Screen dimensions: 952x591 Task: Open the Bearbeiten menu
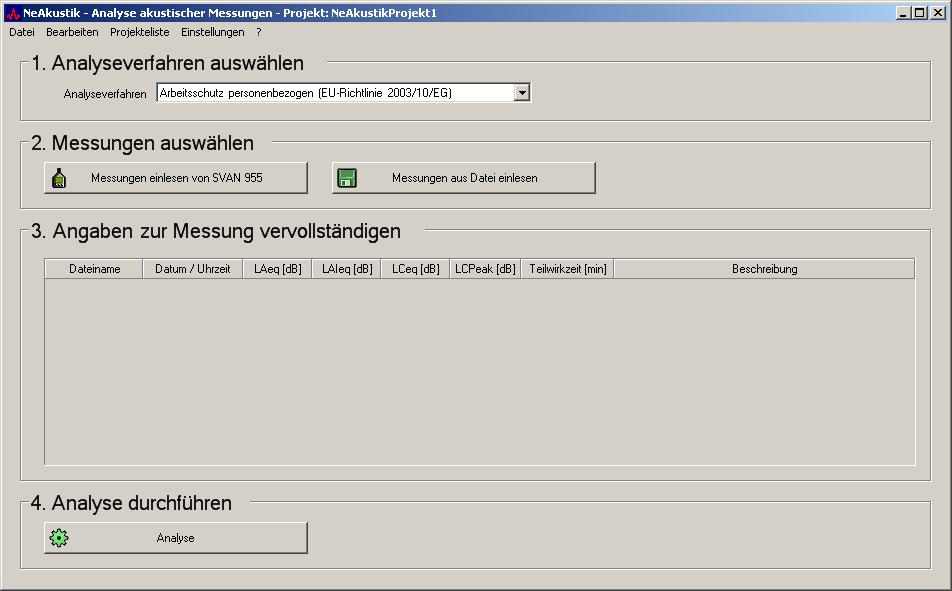72,32
